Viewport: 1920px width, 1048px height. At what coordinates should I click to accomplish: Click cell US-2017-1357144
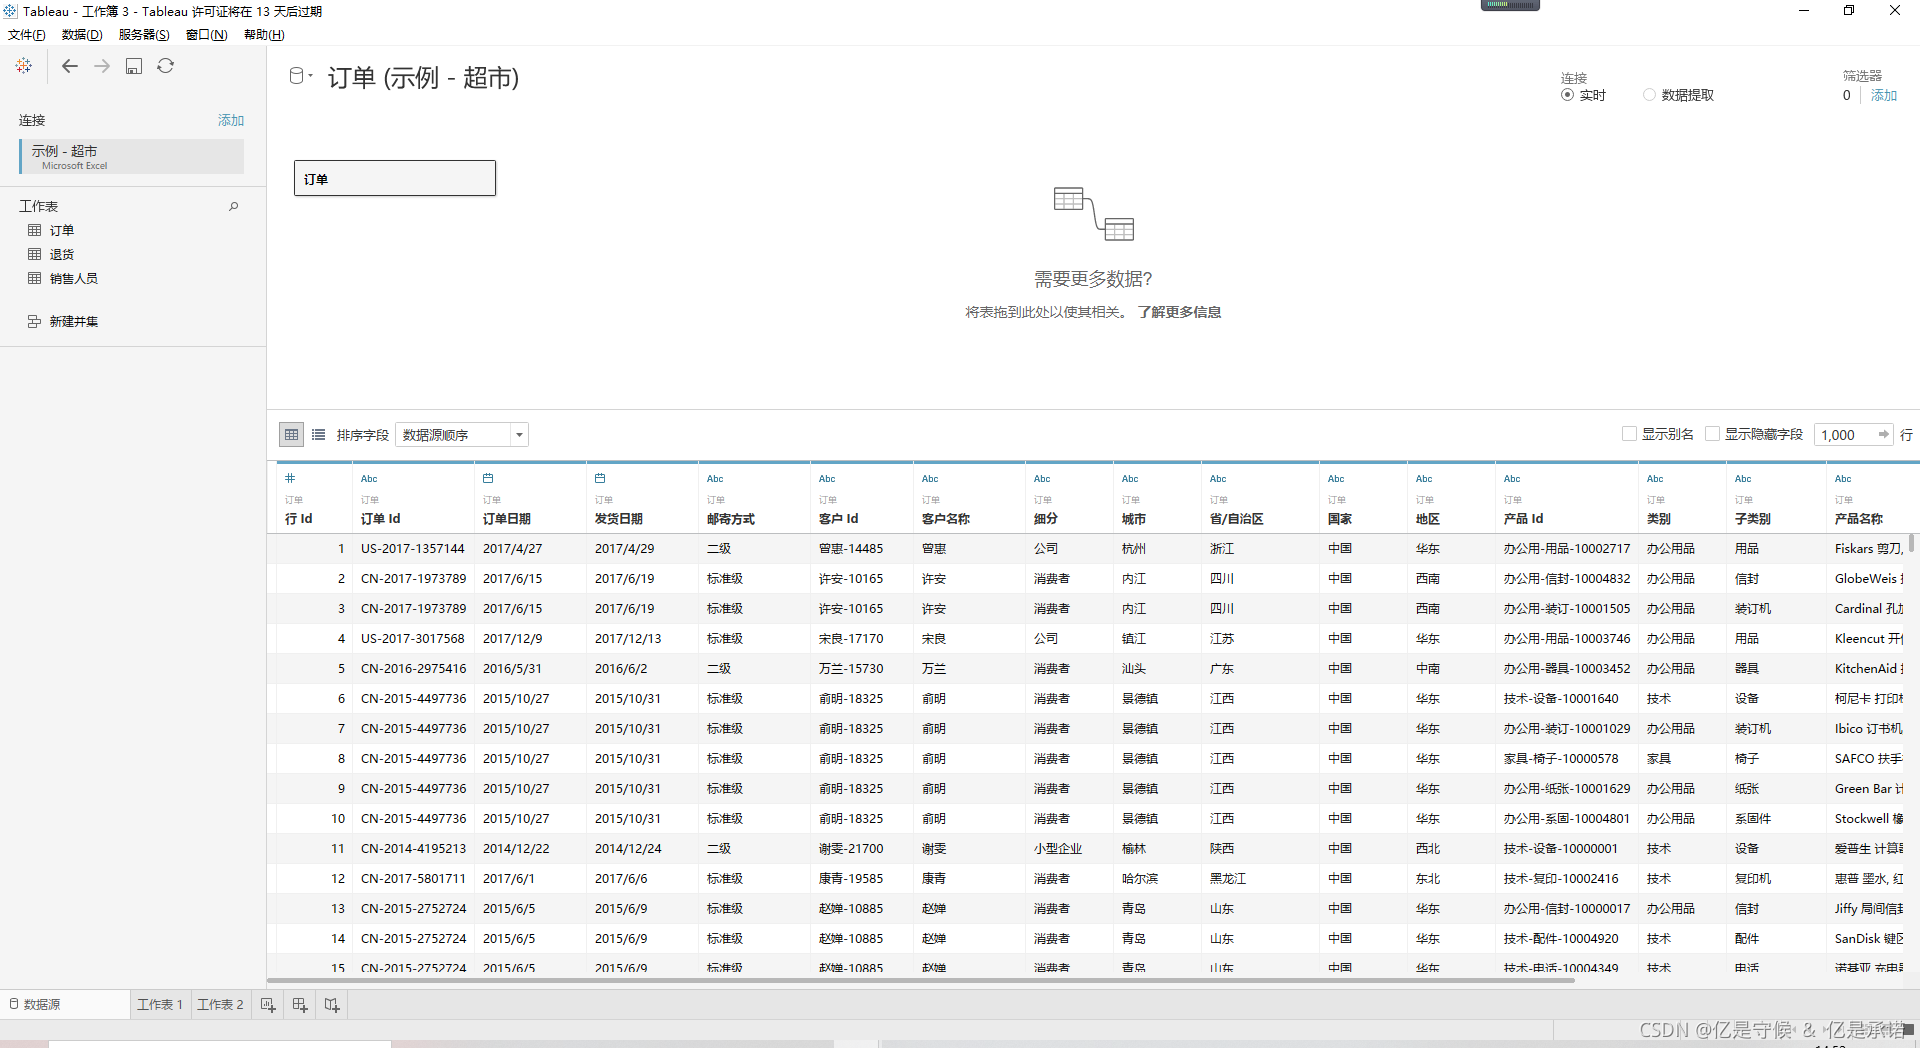pos(413,548)
